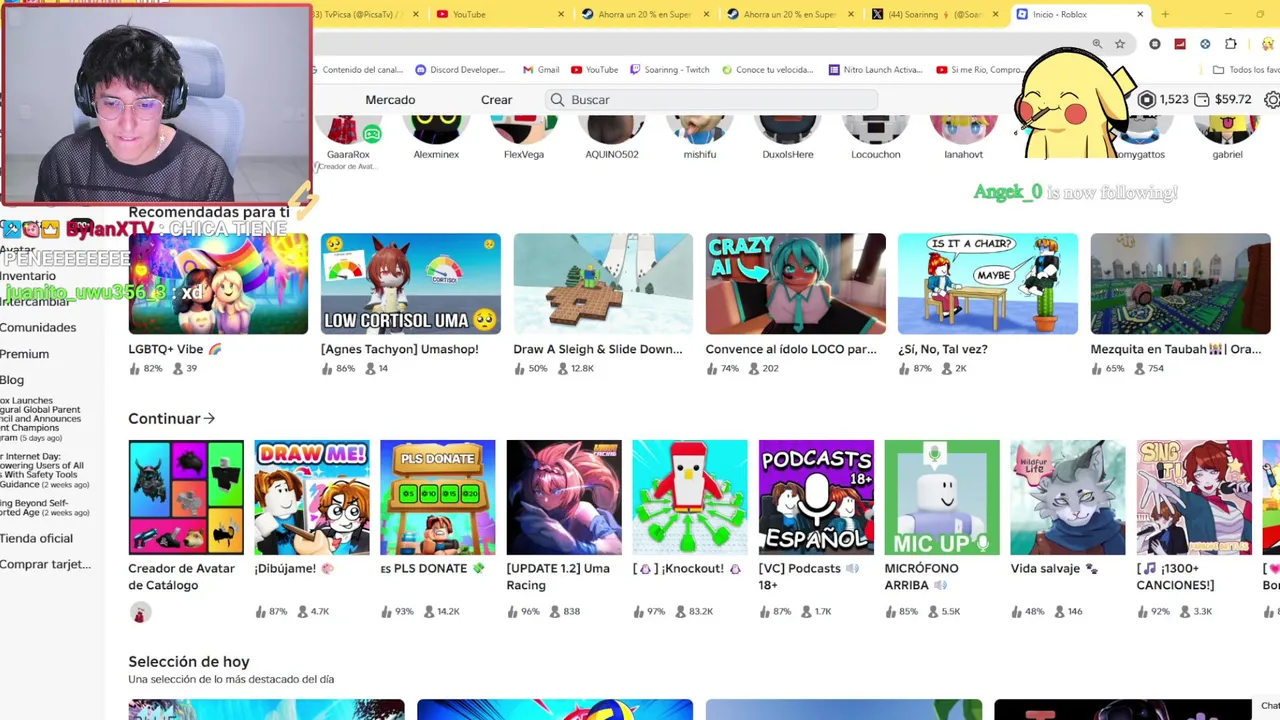Bookmark page with star icon

[1120, 44]
